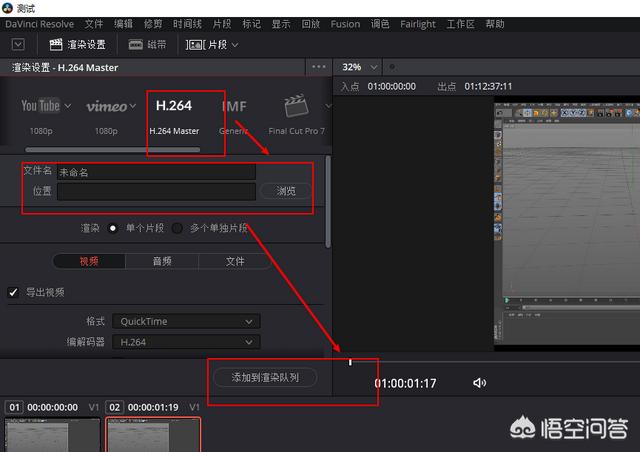Select the Final Cut Pro 7 preset
This screenshot has height=452, width=640.
click(x=297, y=115)
